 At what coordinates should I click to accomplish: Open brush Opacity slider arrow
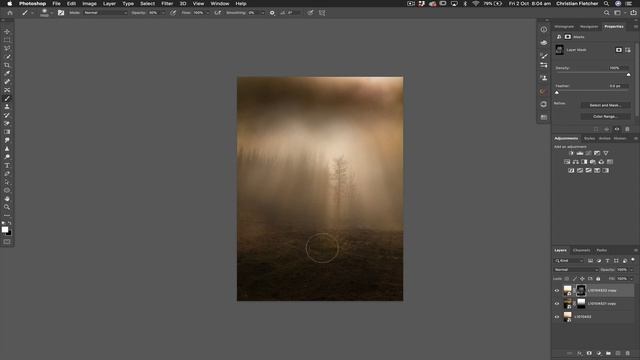click(x=163, y=13)
